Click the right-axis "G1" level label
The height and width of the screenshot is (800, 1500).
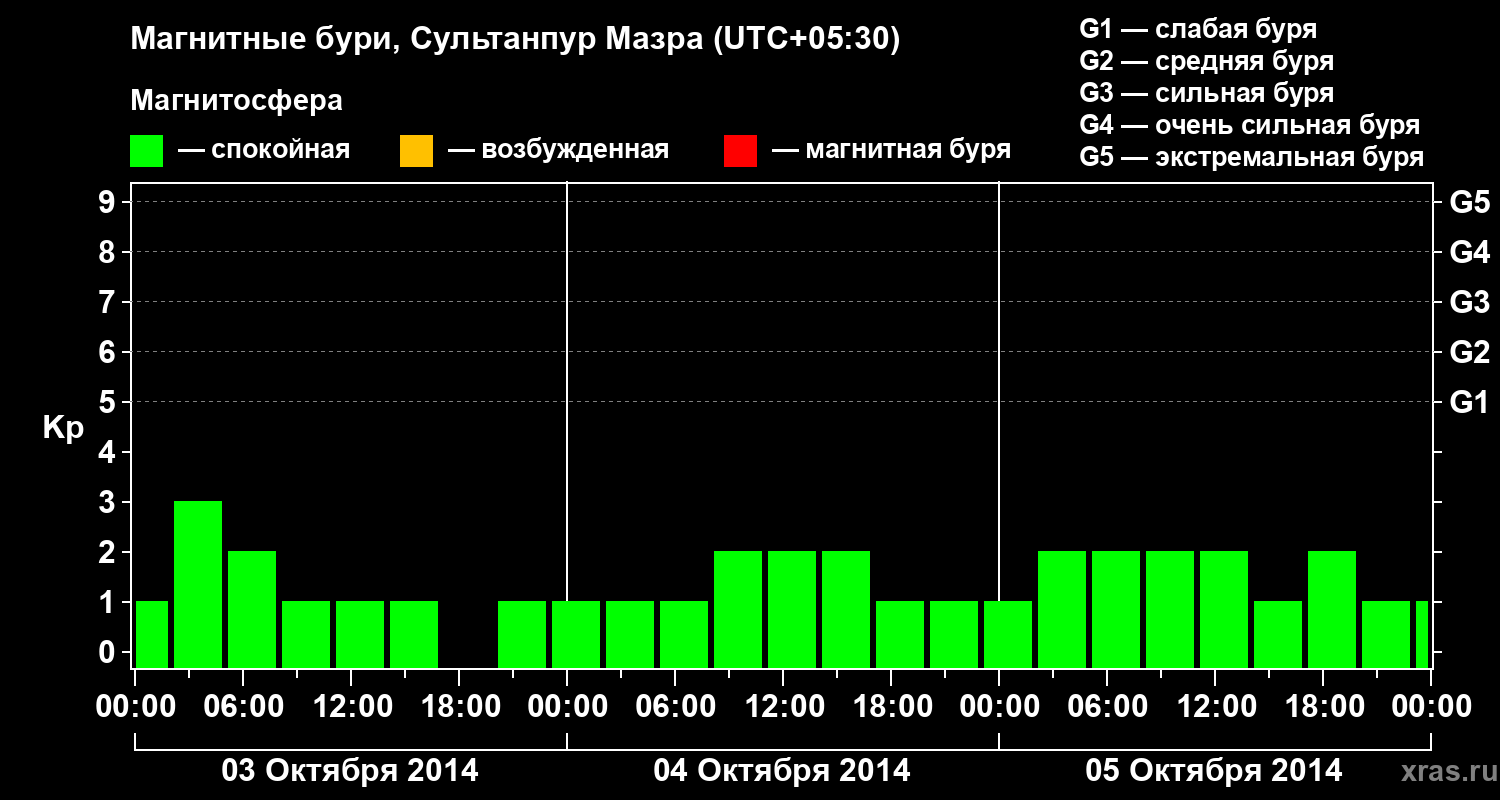[x=1469, y=403]
